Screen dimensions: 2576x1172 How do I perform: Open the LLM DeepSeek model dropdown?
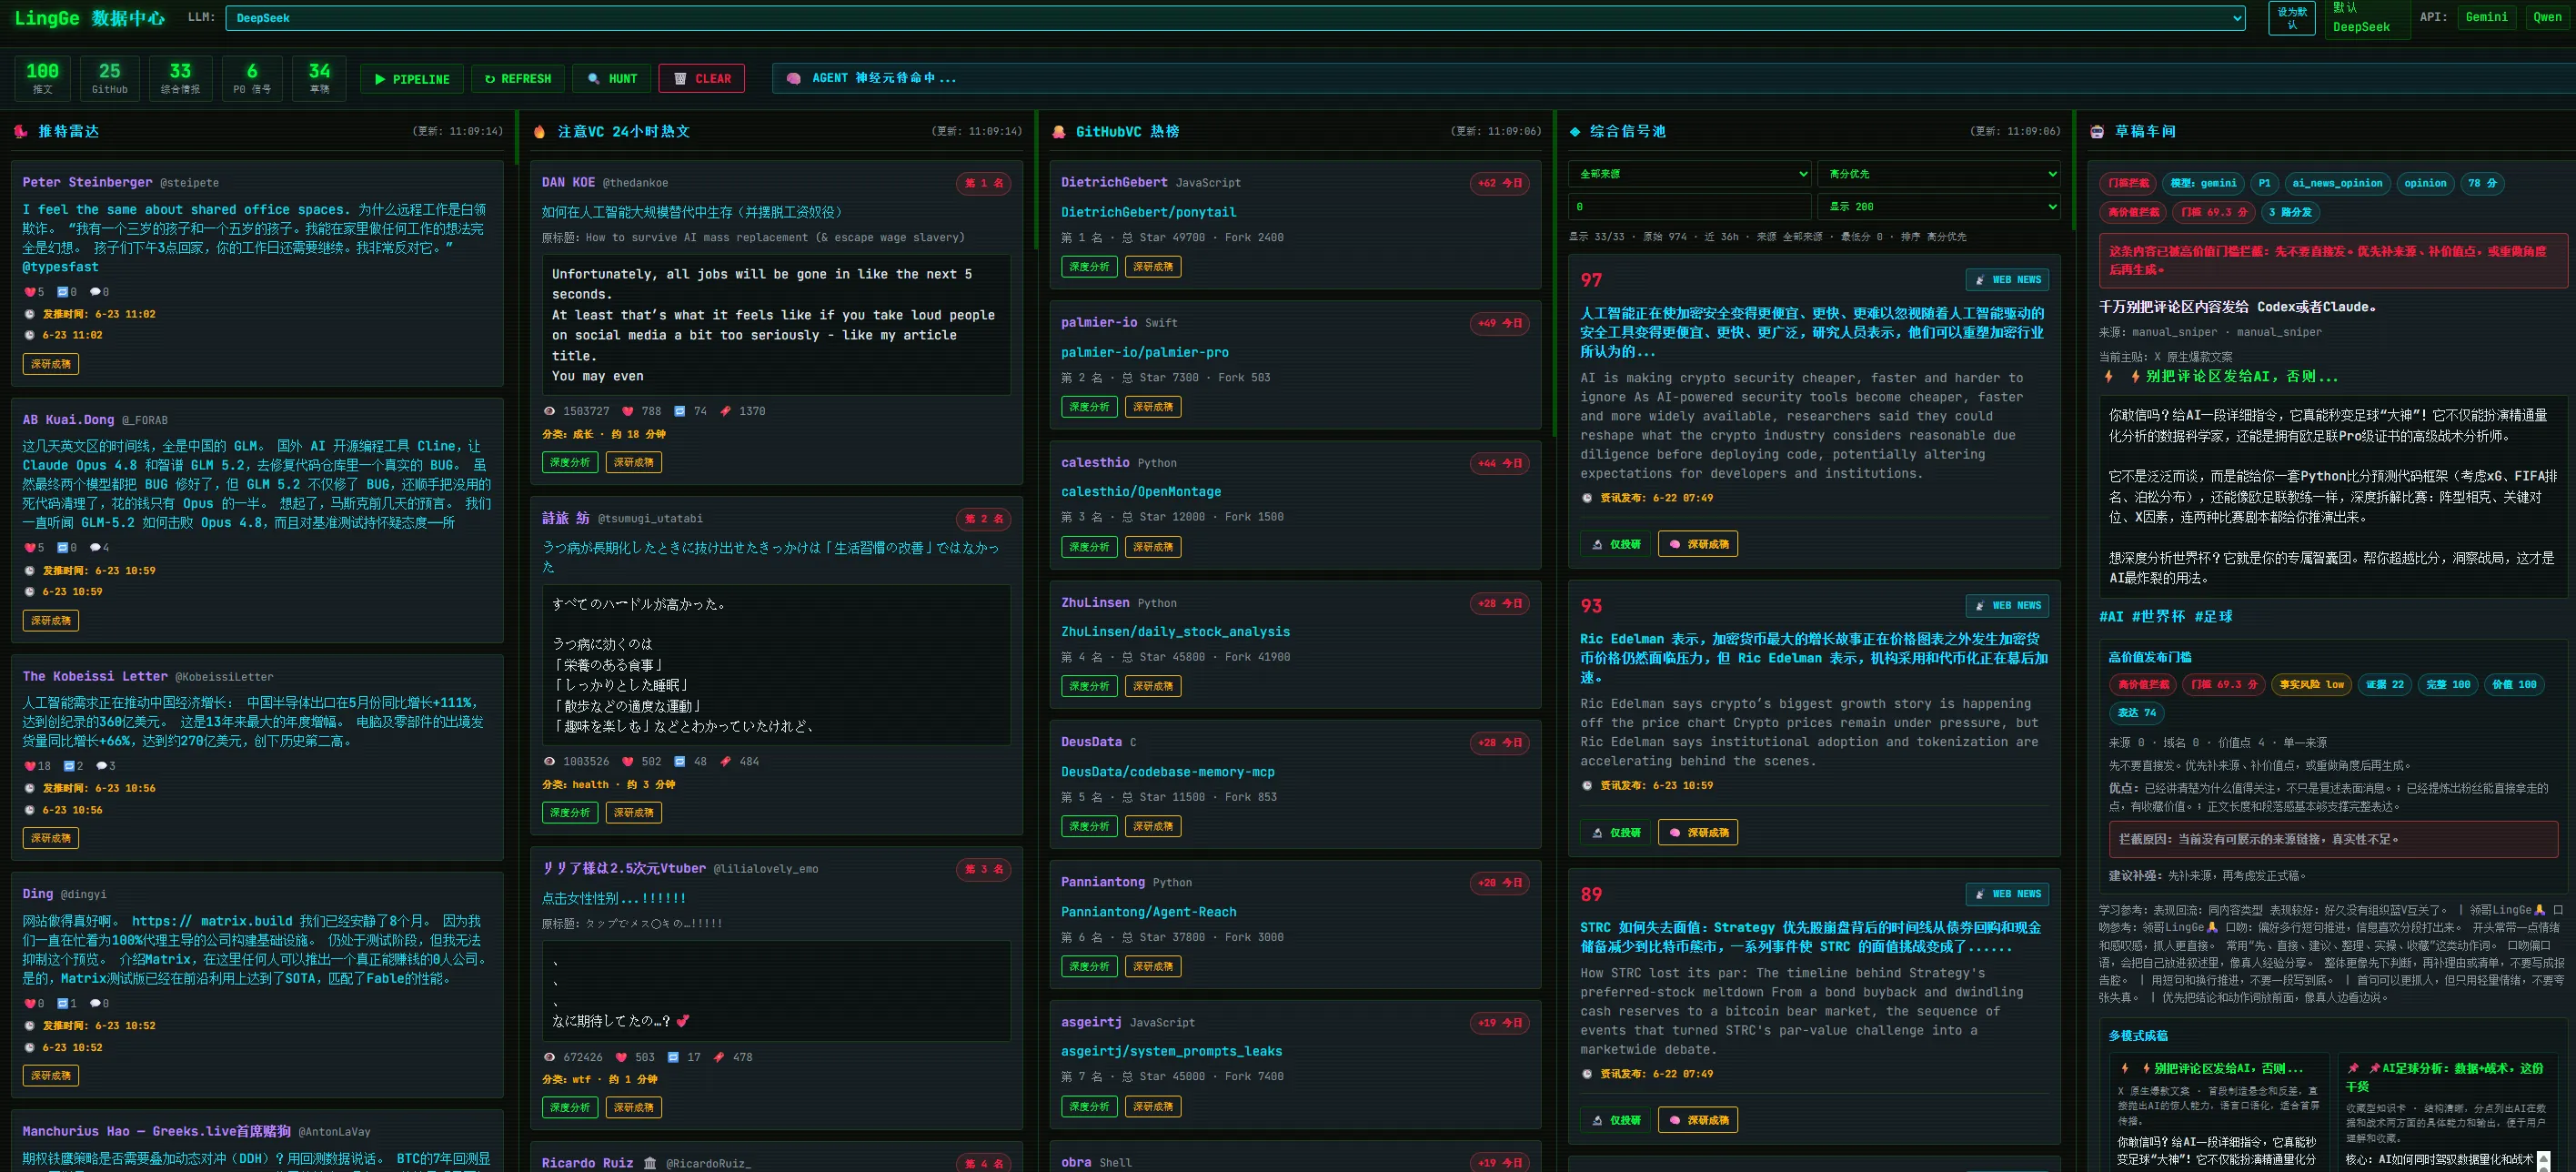(1235, 18)
